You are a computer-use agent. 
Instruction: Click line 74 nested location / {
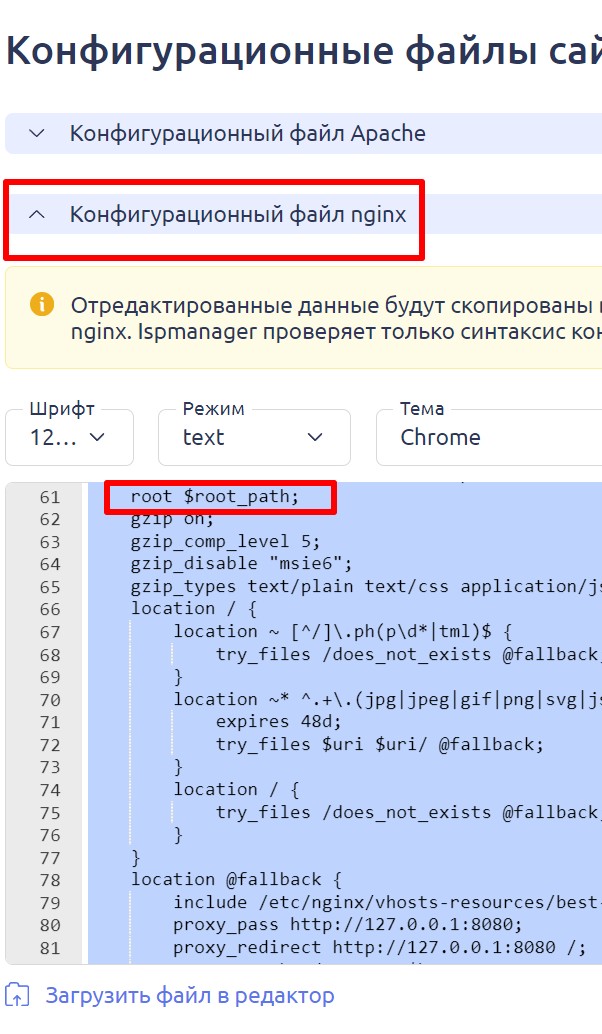point(236,789)
